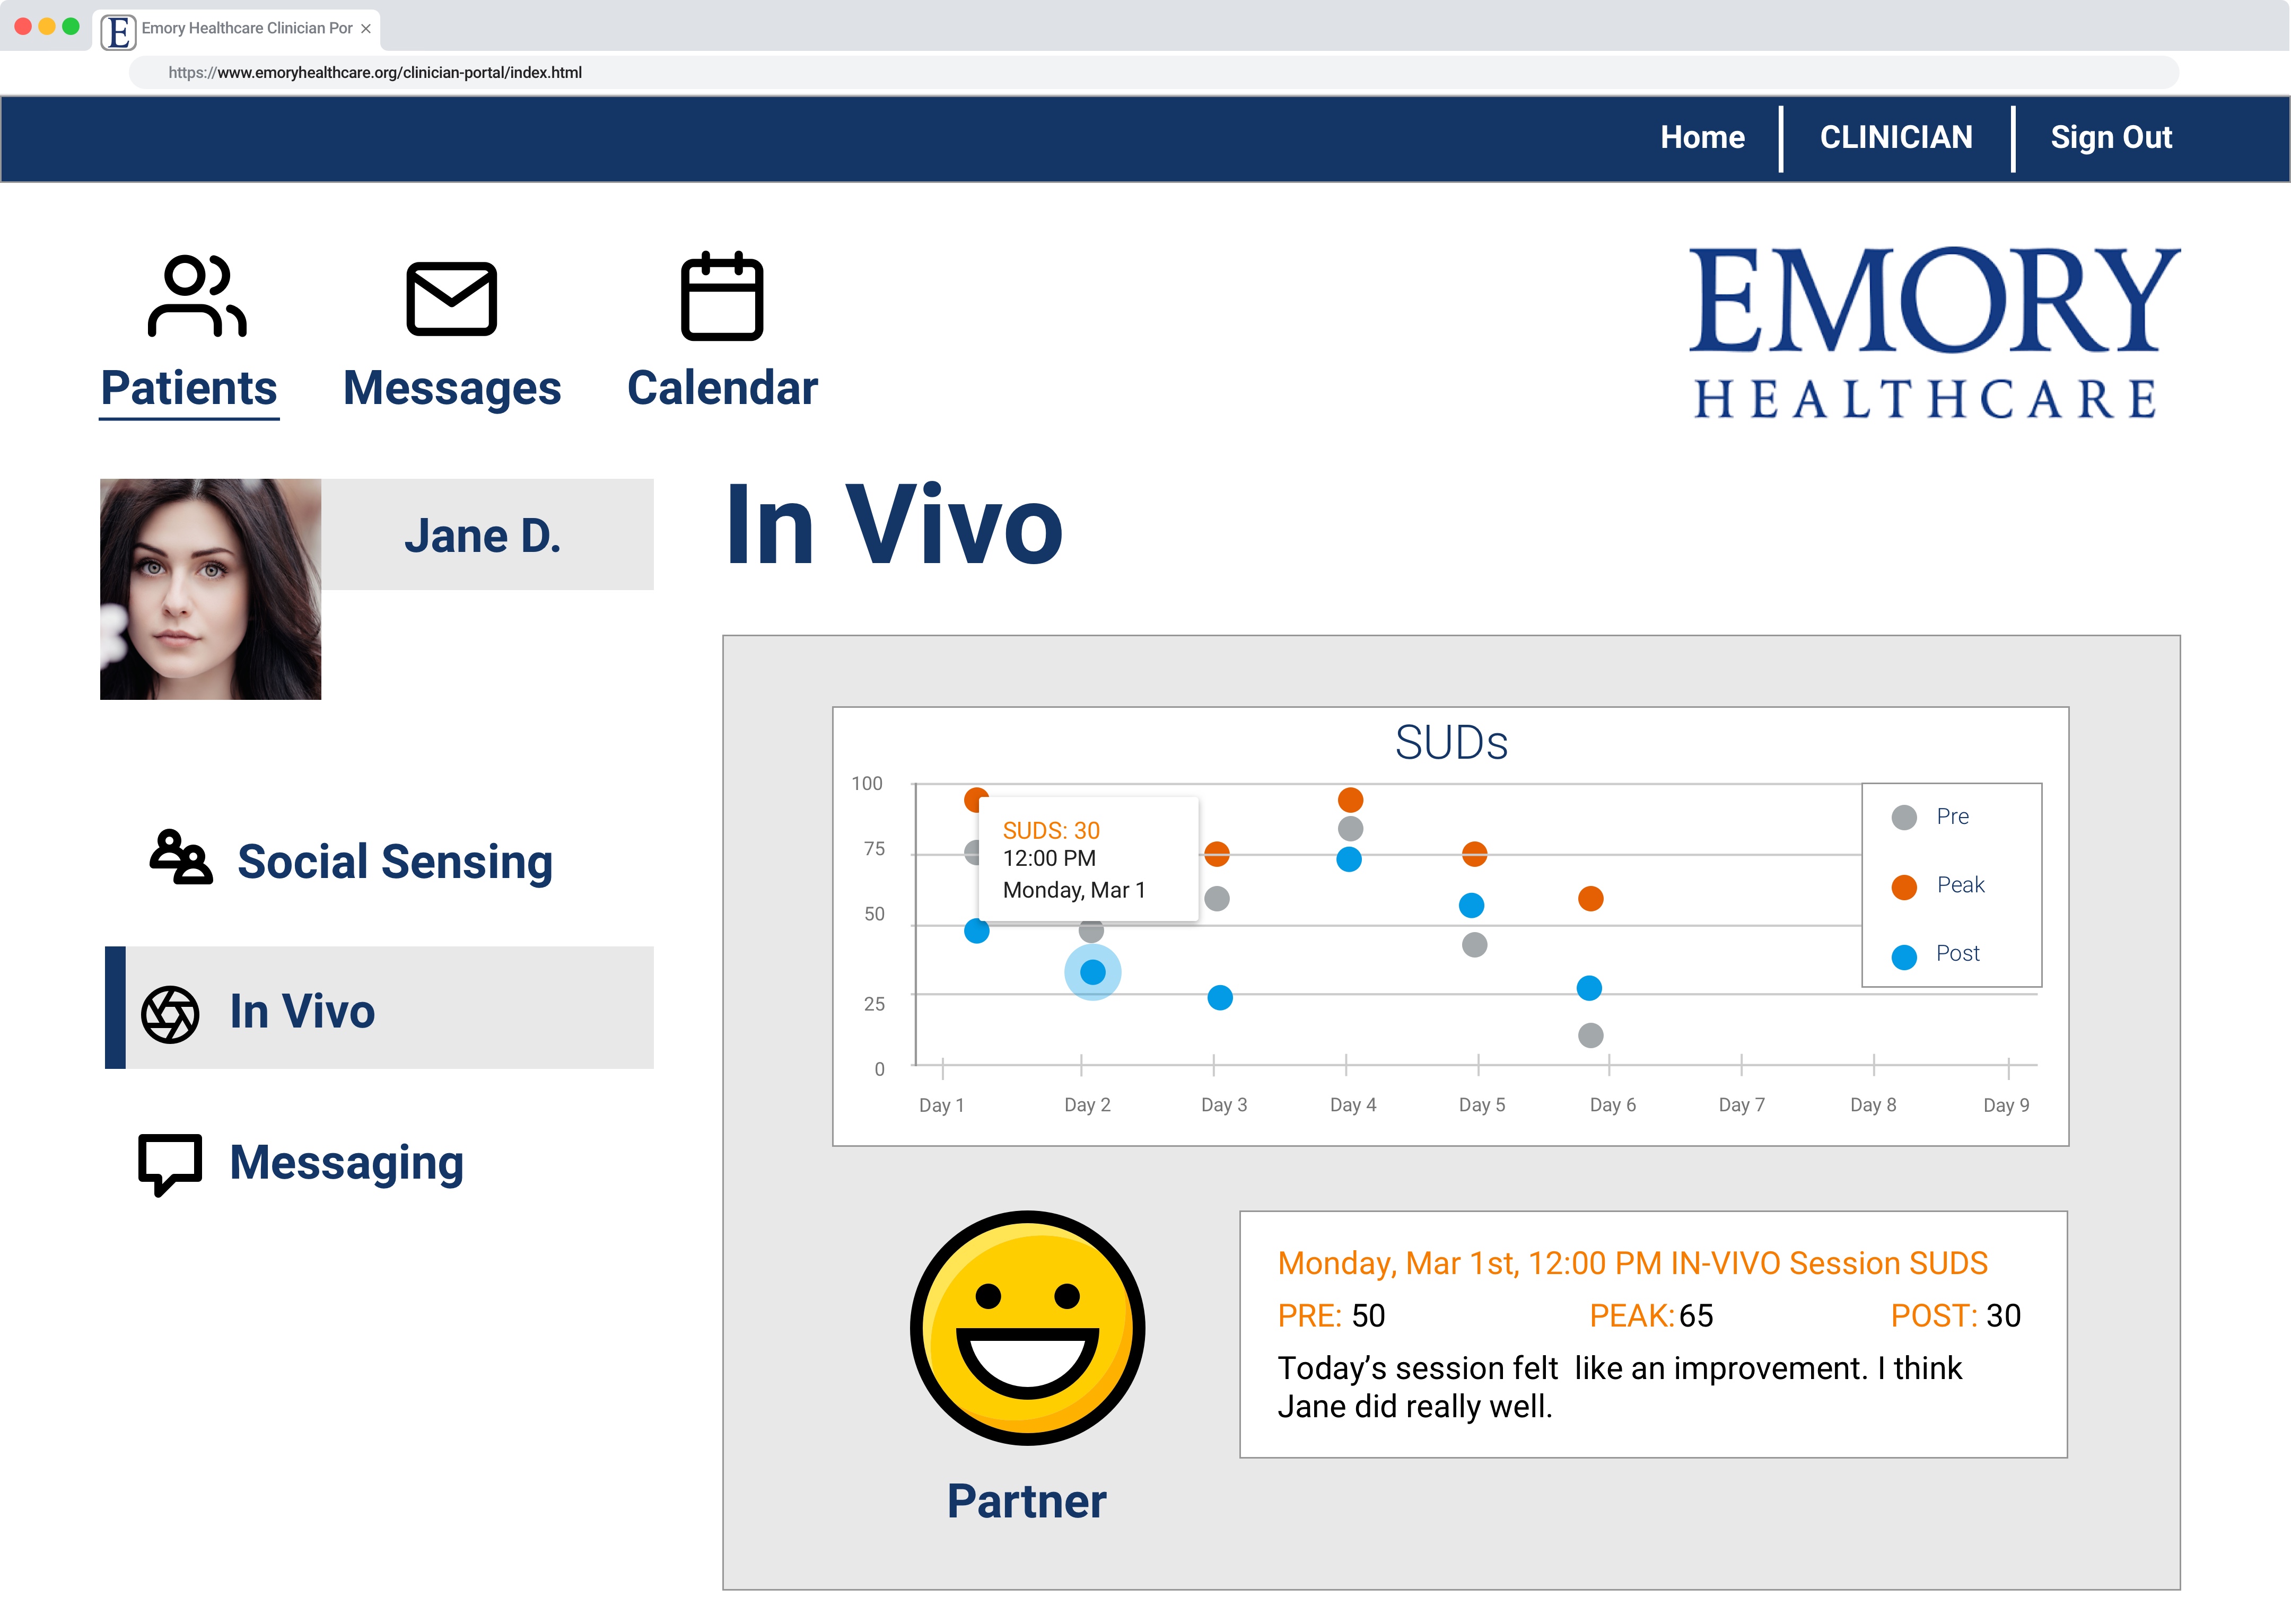Click the '100' y-axis label
Viewport: 2291px width, 1624px height.
(867, 784)
